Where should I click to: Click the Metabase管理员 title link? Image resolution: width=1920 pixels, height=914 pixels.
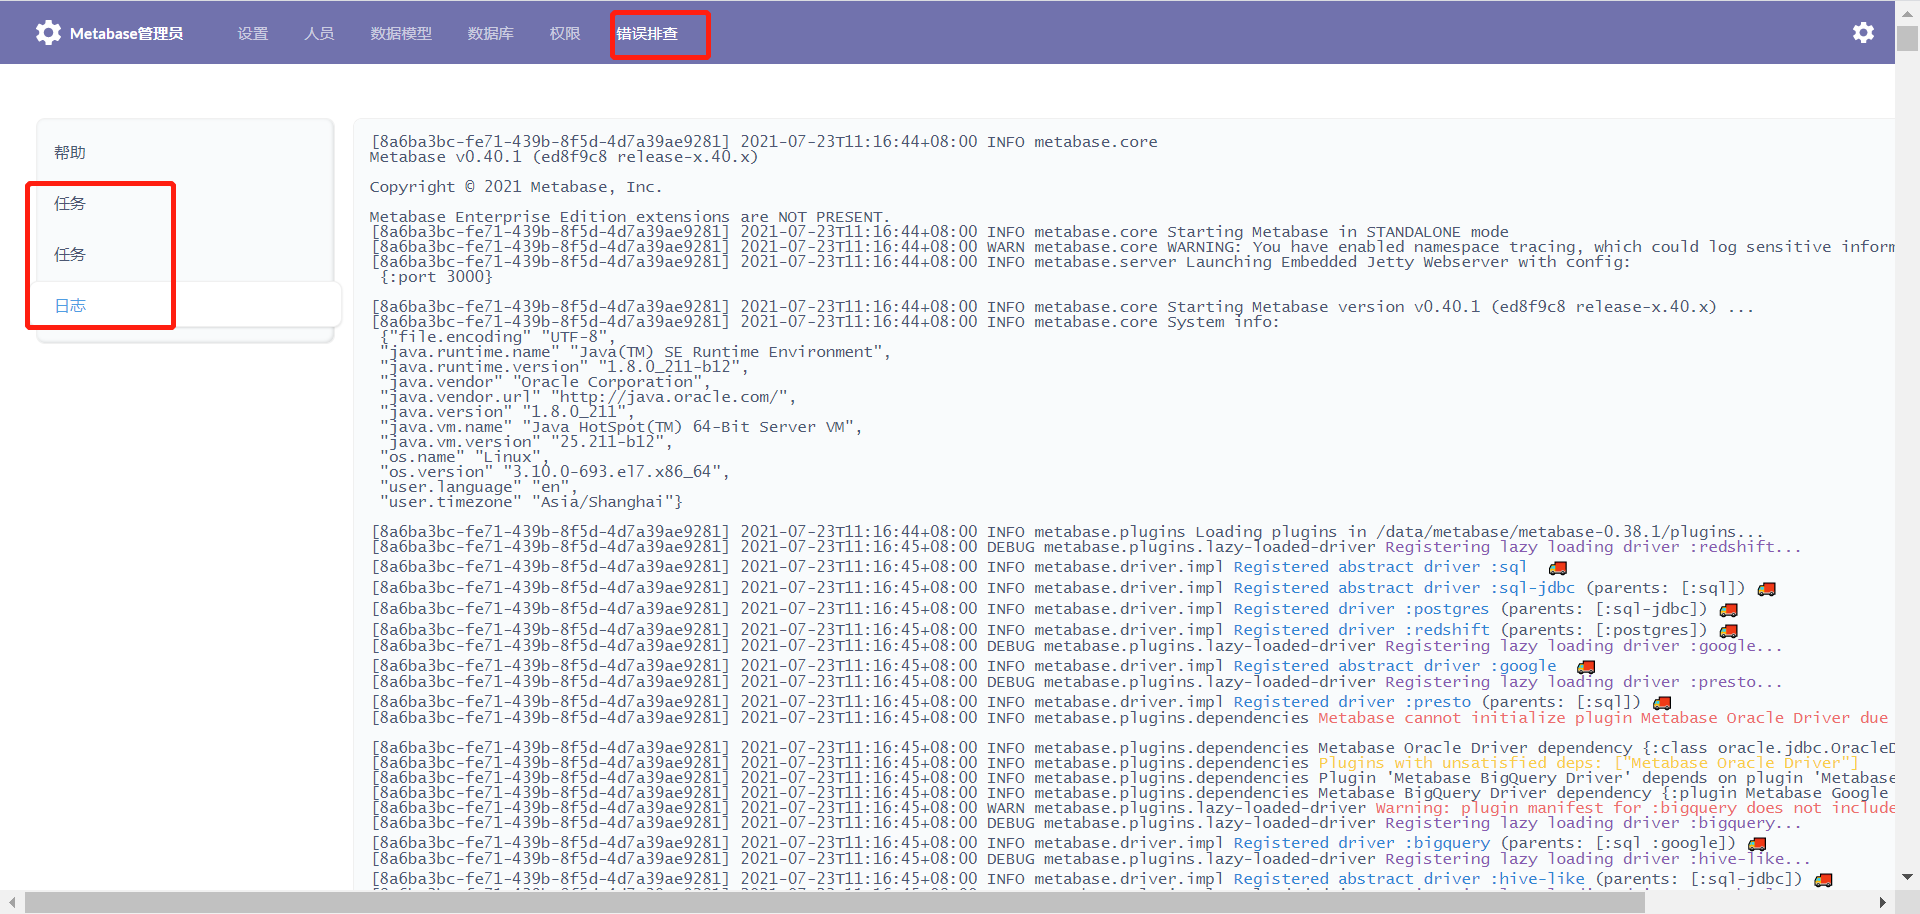pos(126,33)
